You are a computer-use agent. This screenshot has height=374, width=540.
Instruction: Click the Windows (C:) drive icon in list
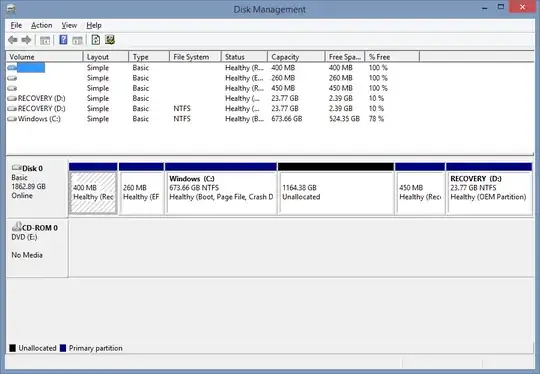click(x=12, y=119)
